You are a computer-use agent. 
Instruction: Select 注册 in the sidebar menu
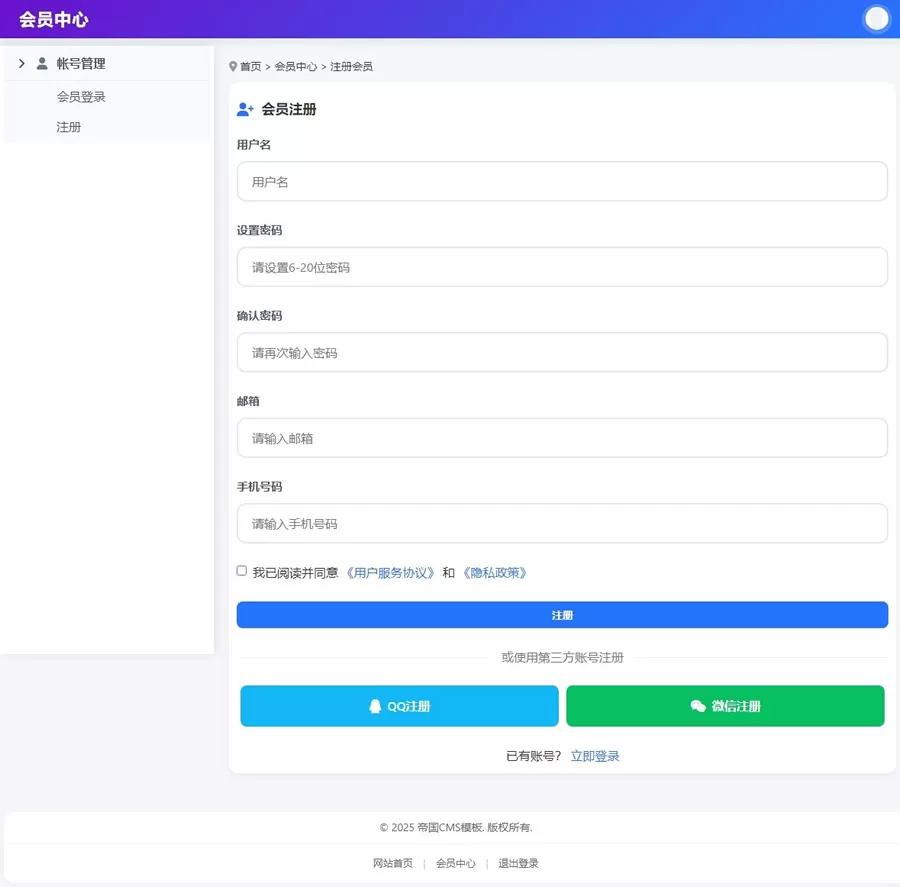click(x=68, y=127)
